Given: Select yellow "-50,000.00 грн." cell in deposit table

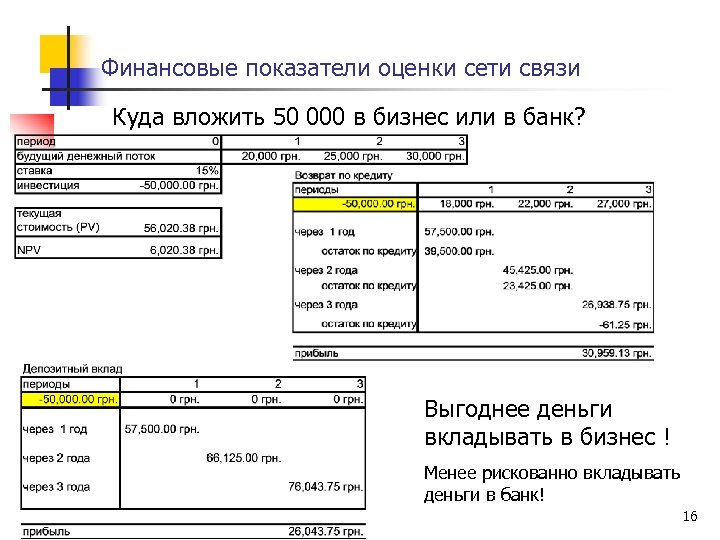Looking at the screenshot, I should coord(70,399).
